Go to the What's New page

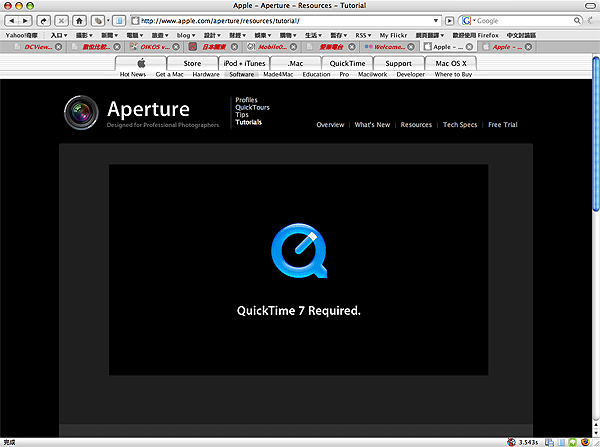tap(372, 124)
